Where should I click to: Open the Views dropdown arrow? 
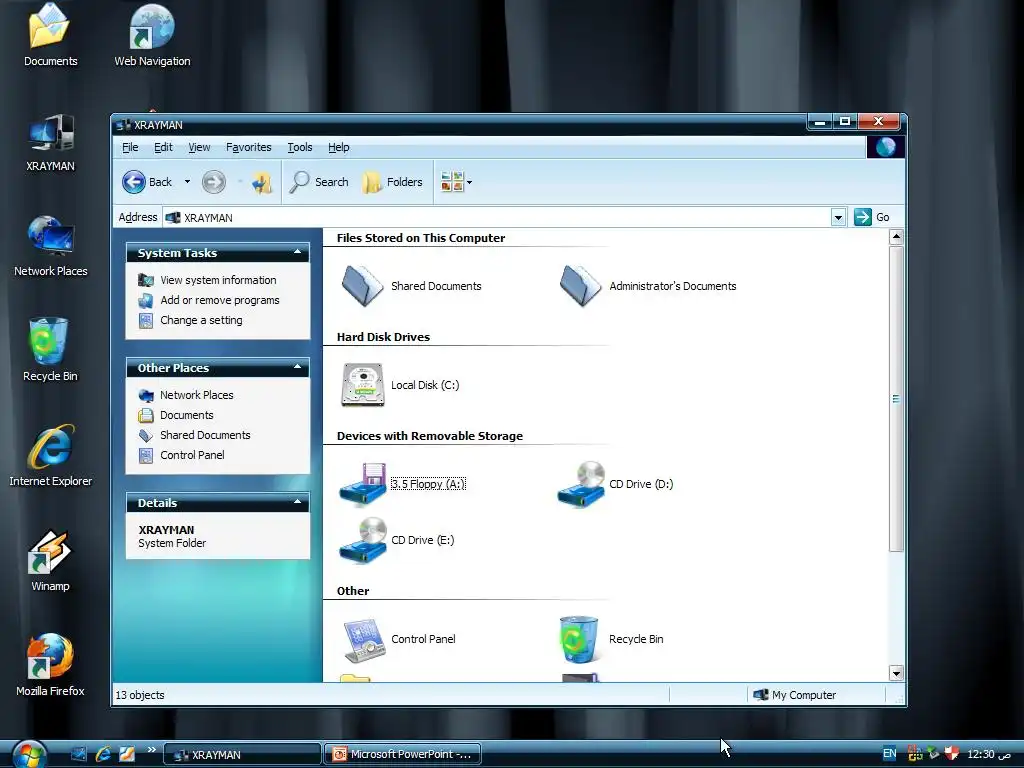(469, 183)
